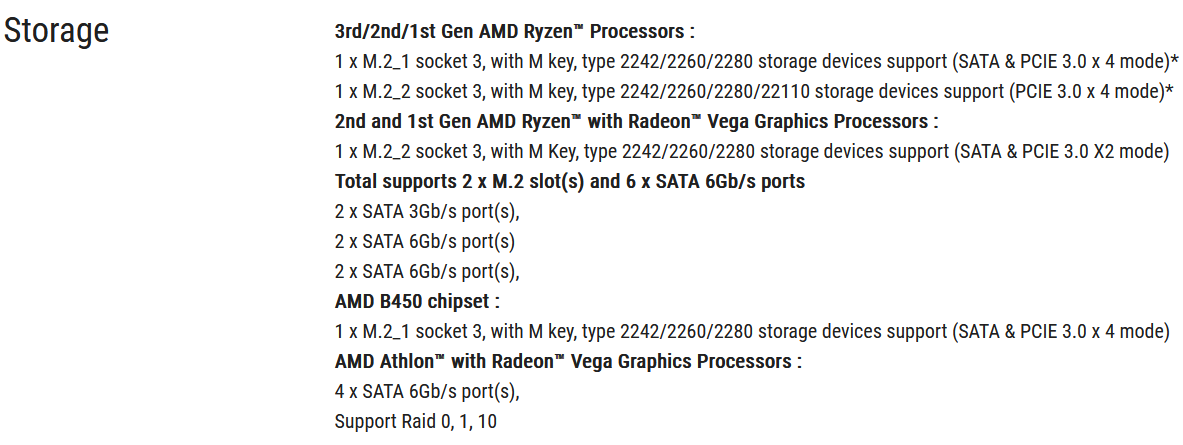Image resolution: width=1183 pixels, height=445 pixels.
Task: Click the SATA 6Gb/s line directly below the 3Gb/s line
Action: pyautogui.click(x=425, y=241)
